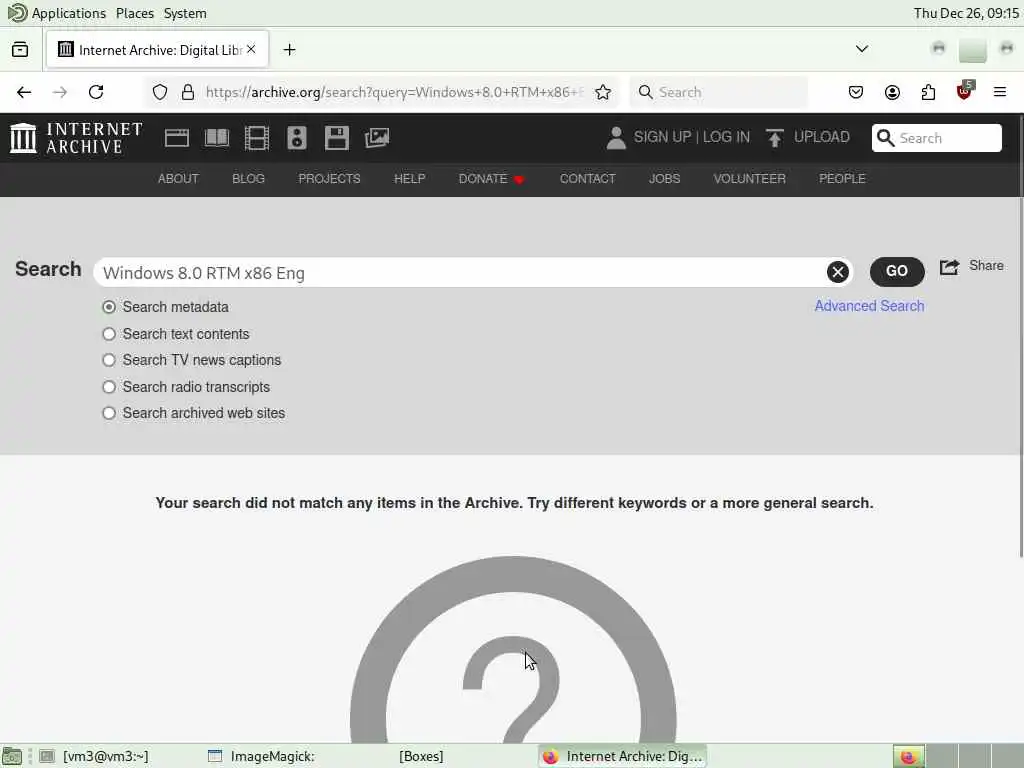Select Search metadata option
This screenshot has width=1024, height=768.
pos(109,307)
